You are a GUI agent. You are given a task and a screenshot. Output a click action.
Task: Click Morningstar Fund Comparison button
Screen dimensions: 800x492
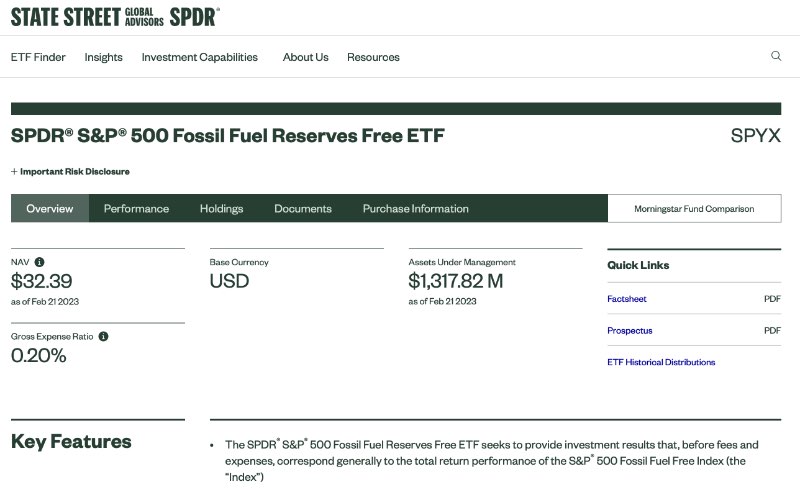tap(694, 208)
